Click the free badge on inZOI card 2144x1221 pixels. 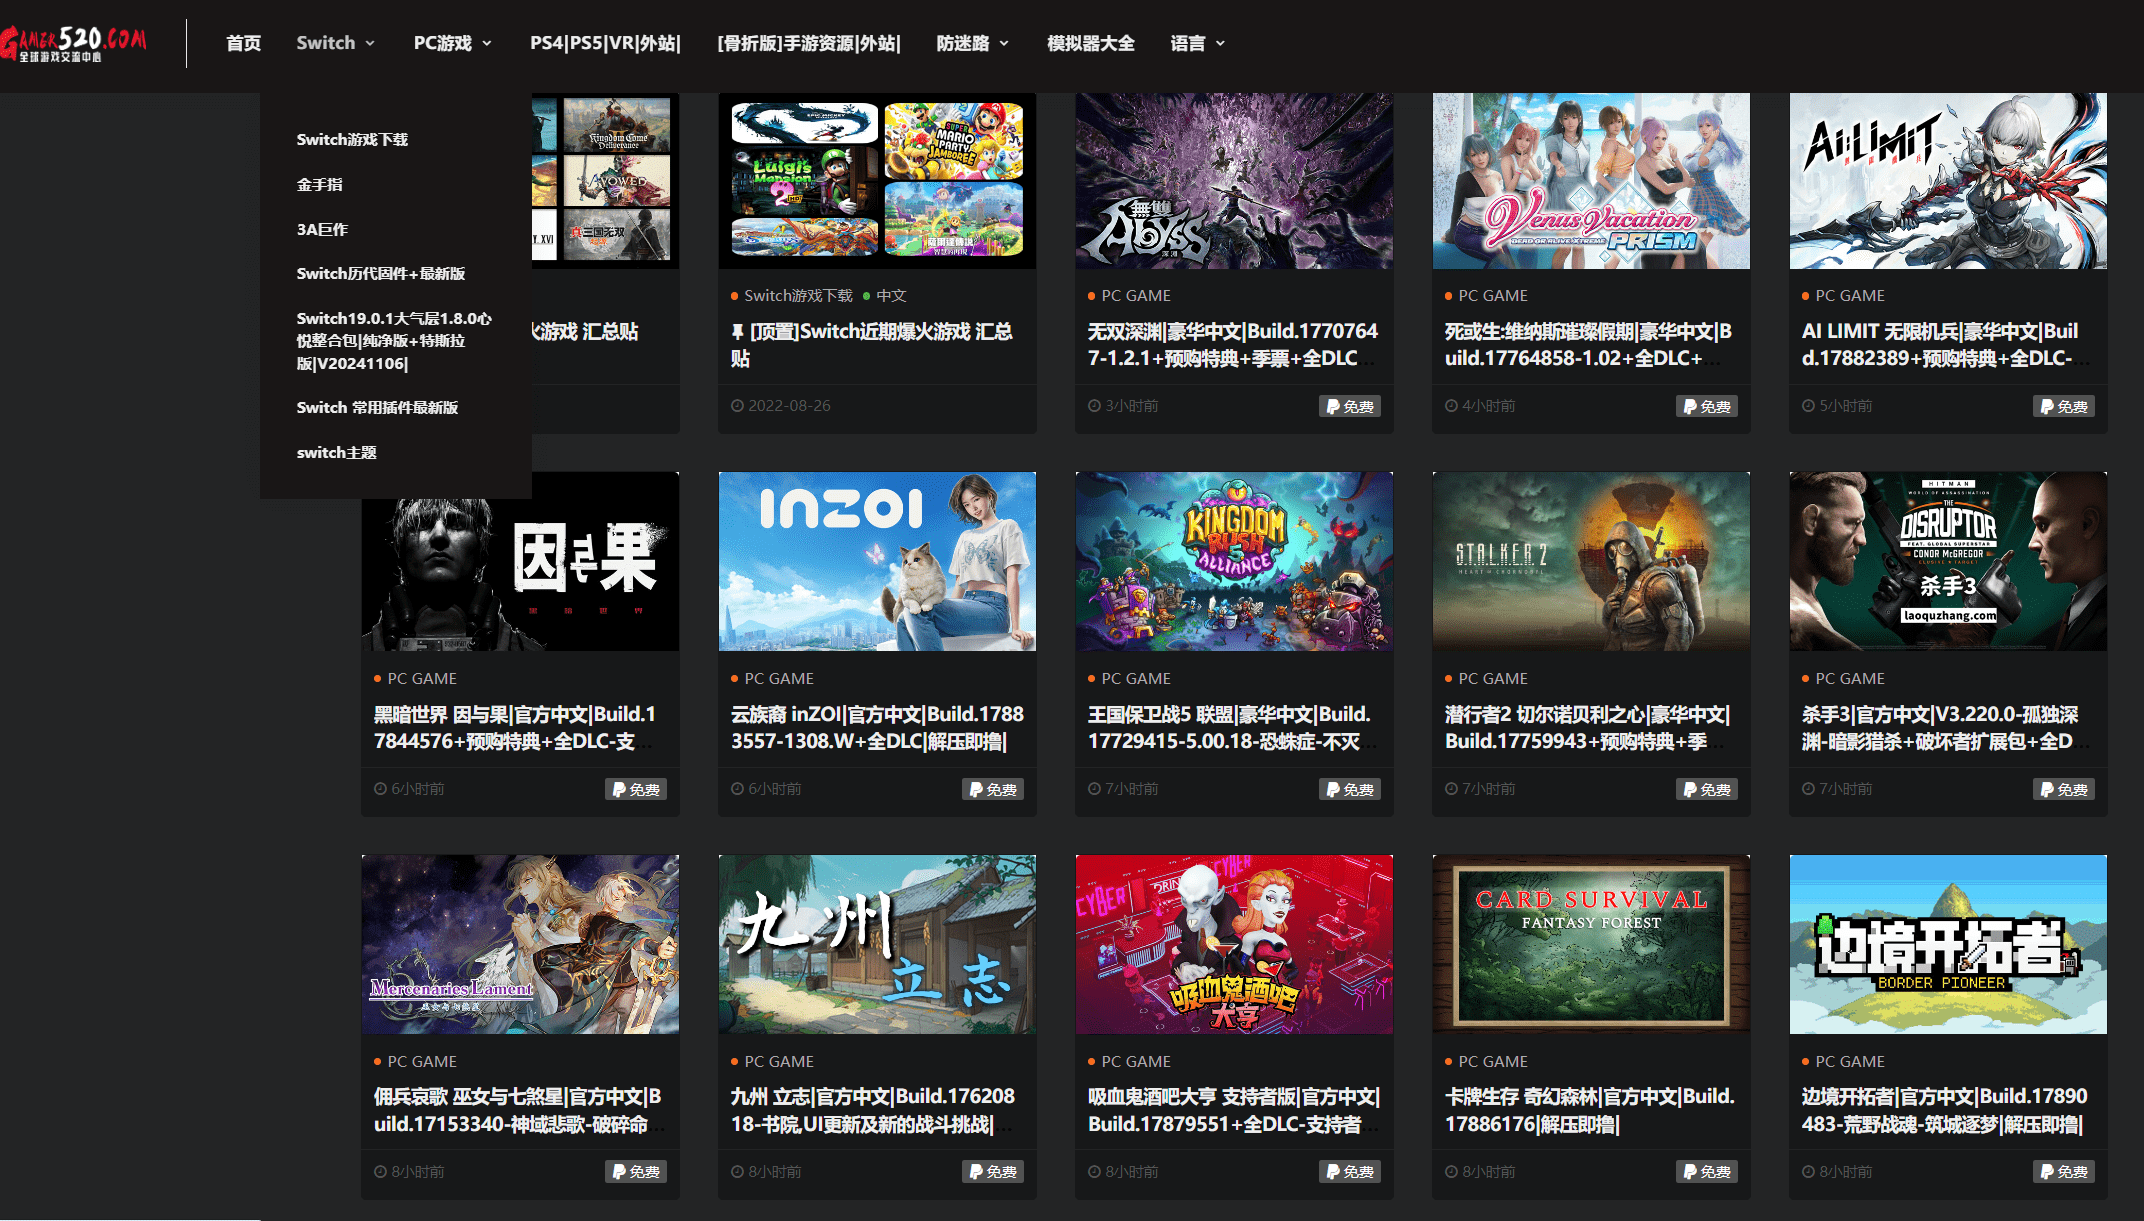pyautogui.click(x=992, y=789)
